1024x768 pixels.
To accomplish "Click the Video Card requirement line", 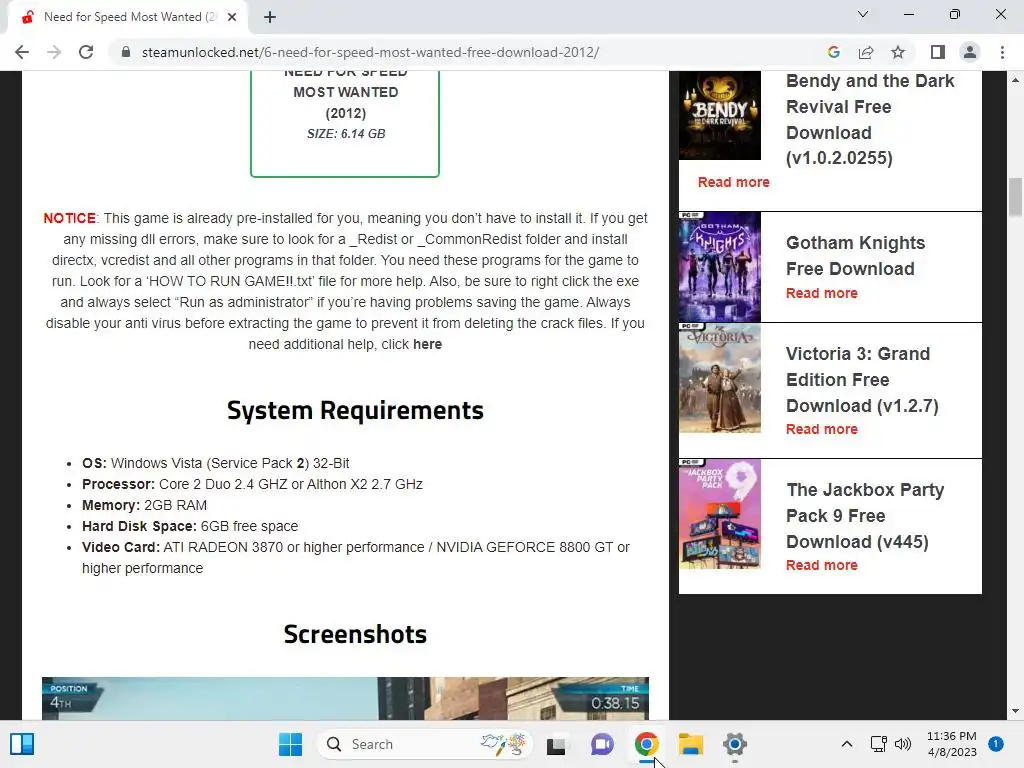I will 356,558.
